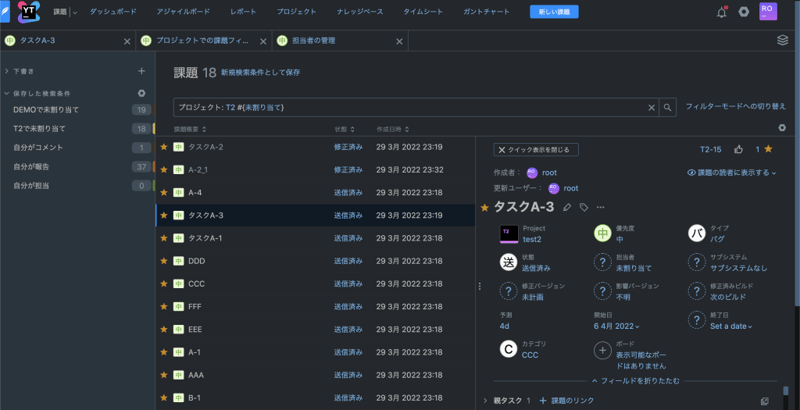Toggle star in quick view header
The height and width of the screenshot is (410, 800).
[768, 149]
